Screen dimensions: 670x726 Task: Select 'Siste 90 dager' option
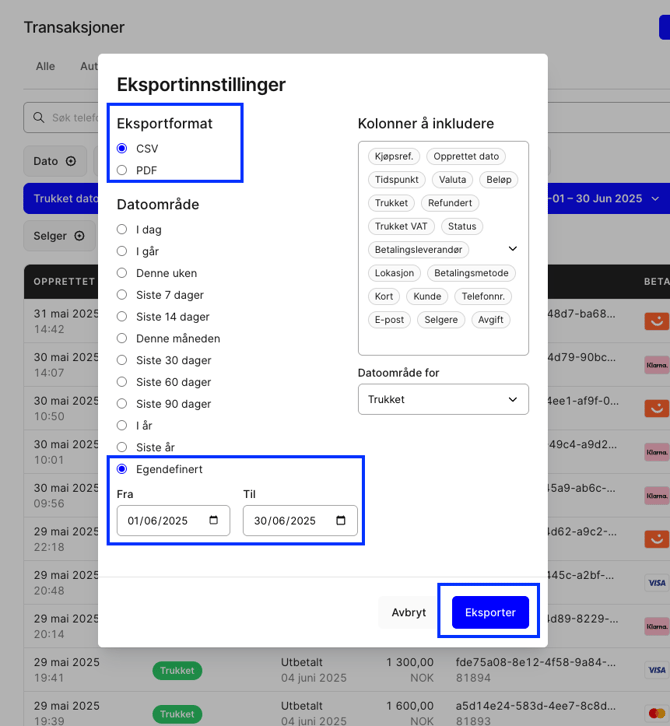122,403
